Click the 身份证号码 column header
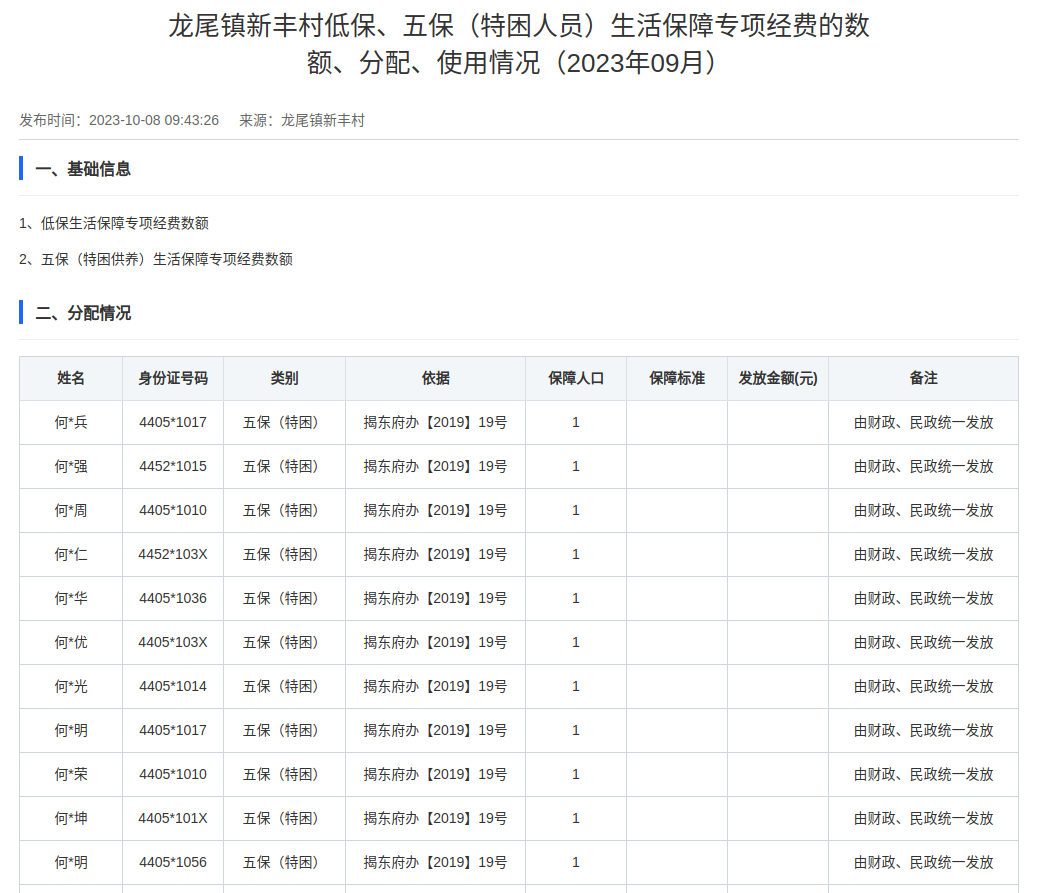The height and width of the screenshot is (893, 1038). (173, 378)
